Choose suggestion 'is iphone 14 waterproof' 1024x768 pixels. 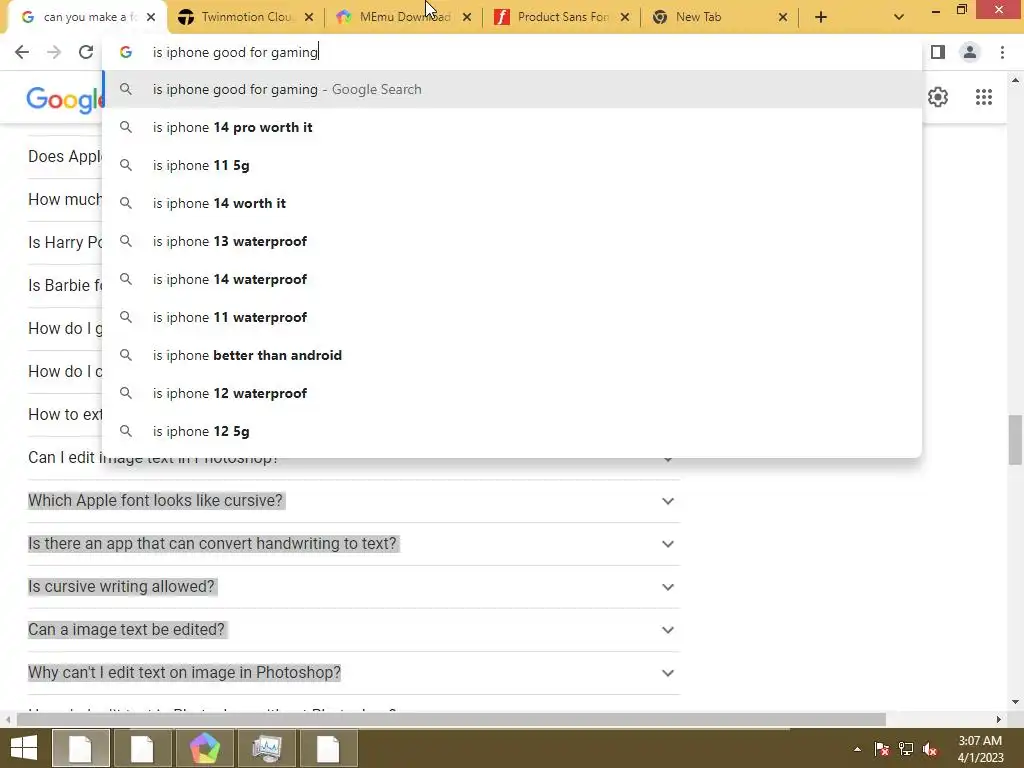[x=512, y=279]
